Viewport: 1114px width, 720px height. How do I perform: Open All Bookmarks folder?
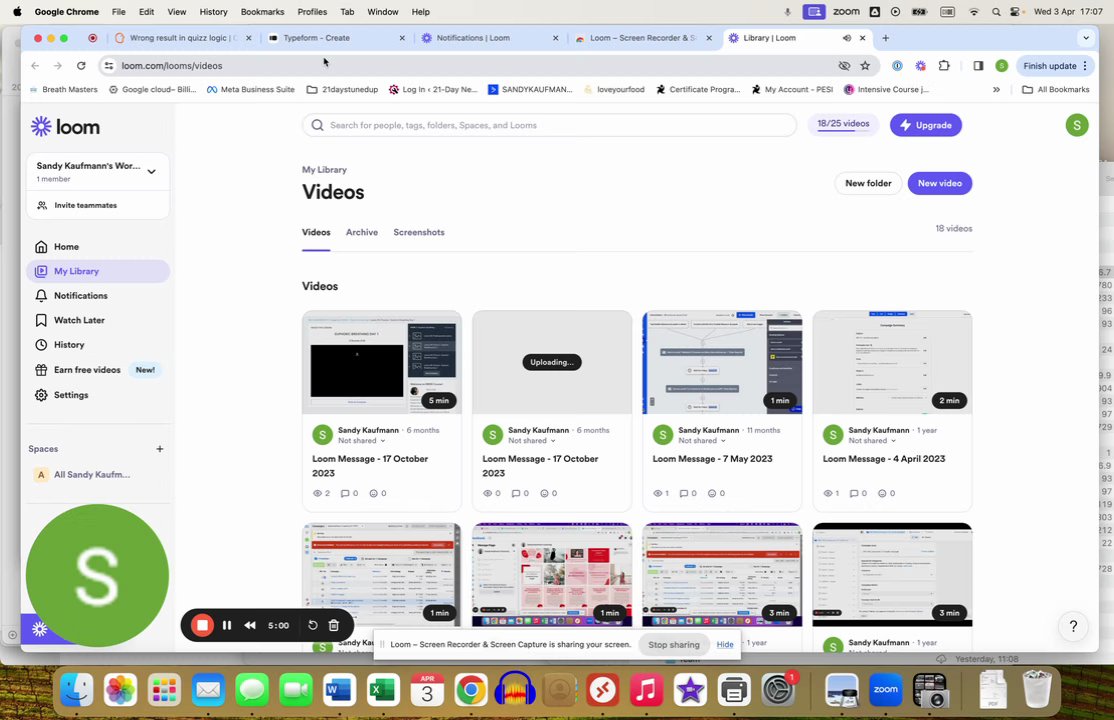[1056, 90]
